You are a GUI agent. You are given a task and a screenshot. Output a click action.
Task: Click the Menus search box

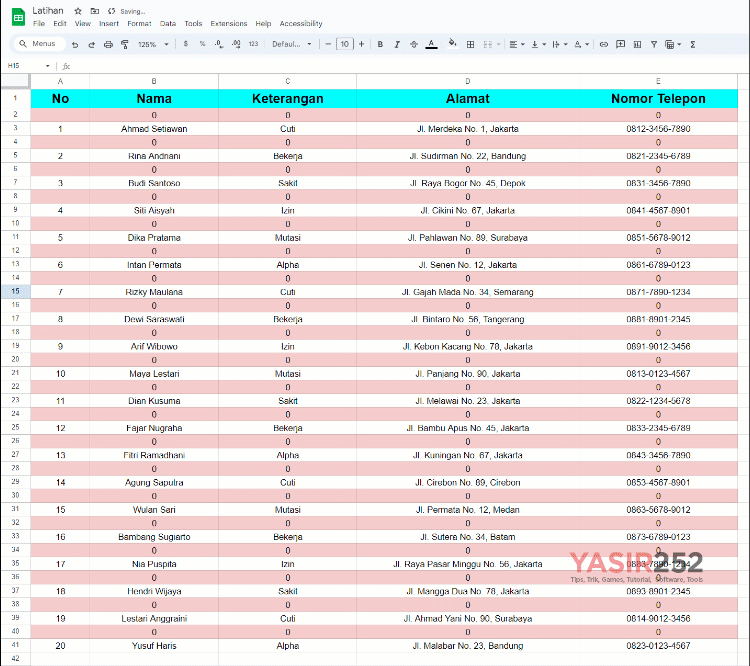(x=39, y=44)
